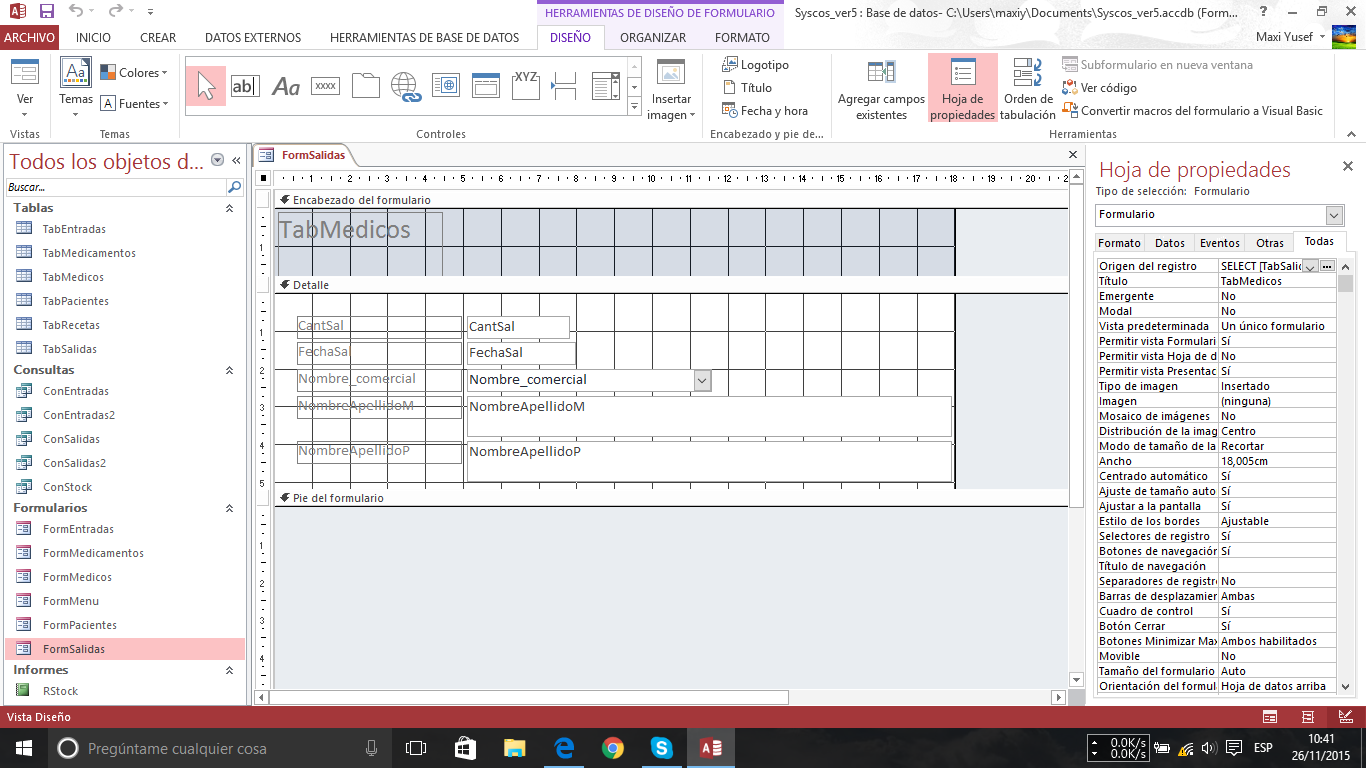Toggle the Hoja de propiedades pane

[963, 90]
